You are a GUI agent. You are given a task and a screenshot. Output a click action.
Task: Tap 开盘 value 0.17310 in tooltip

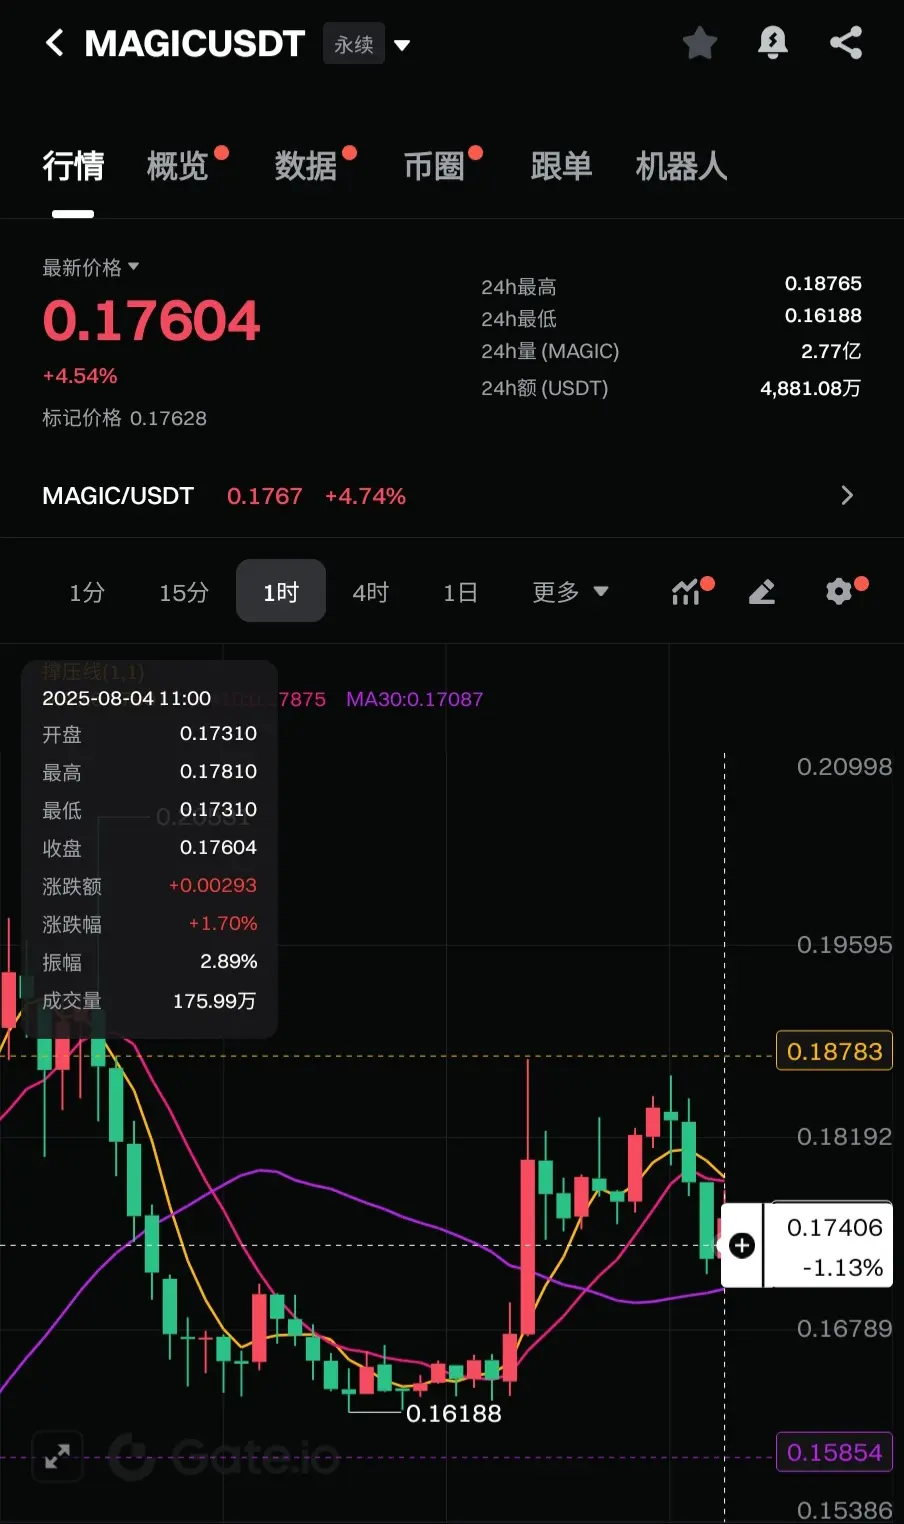tap(218, 733)
